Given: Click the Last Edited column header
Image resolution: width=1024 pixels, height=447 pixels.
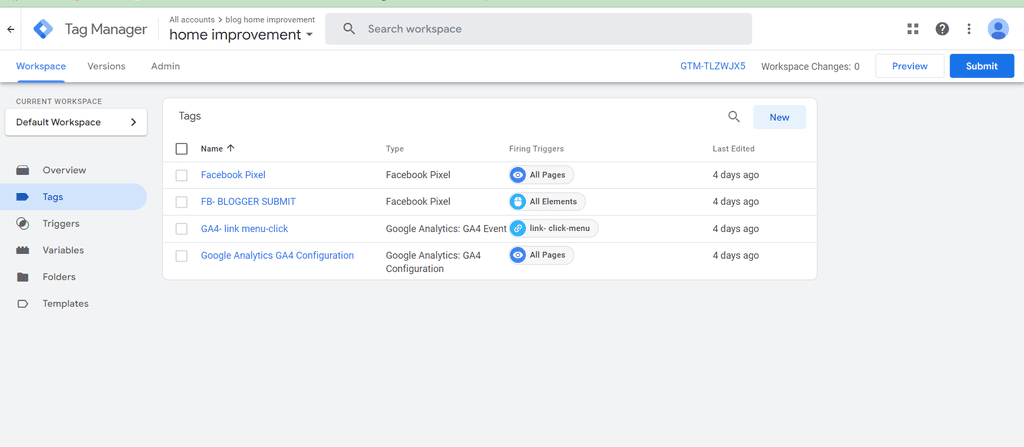Looking at the screenshot, I should [x=733, y=149].
